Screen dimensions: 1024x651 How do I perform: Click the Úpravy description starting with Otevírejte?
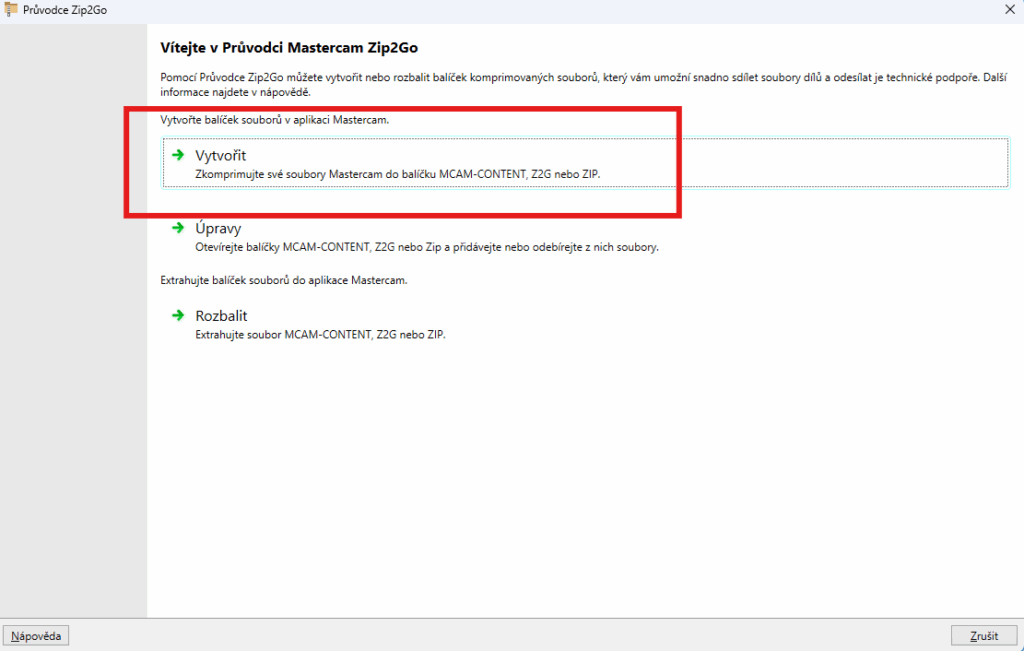tap(426, 247)
